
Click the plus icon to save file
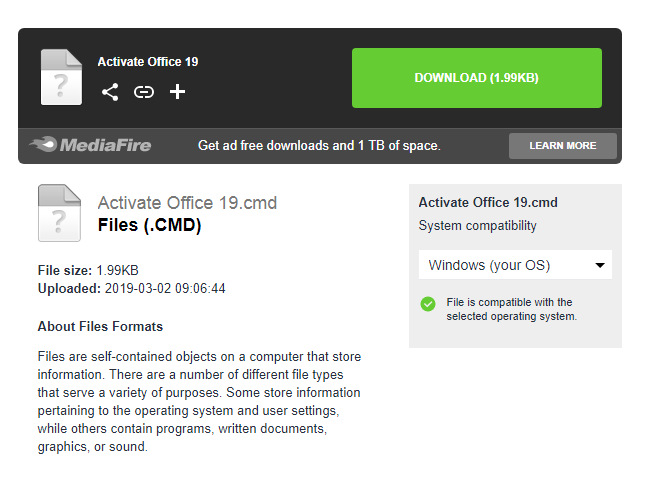click(177, 92)
